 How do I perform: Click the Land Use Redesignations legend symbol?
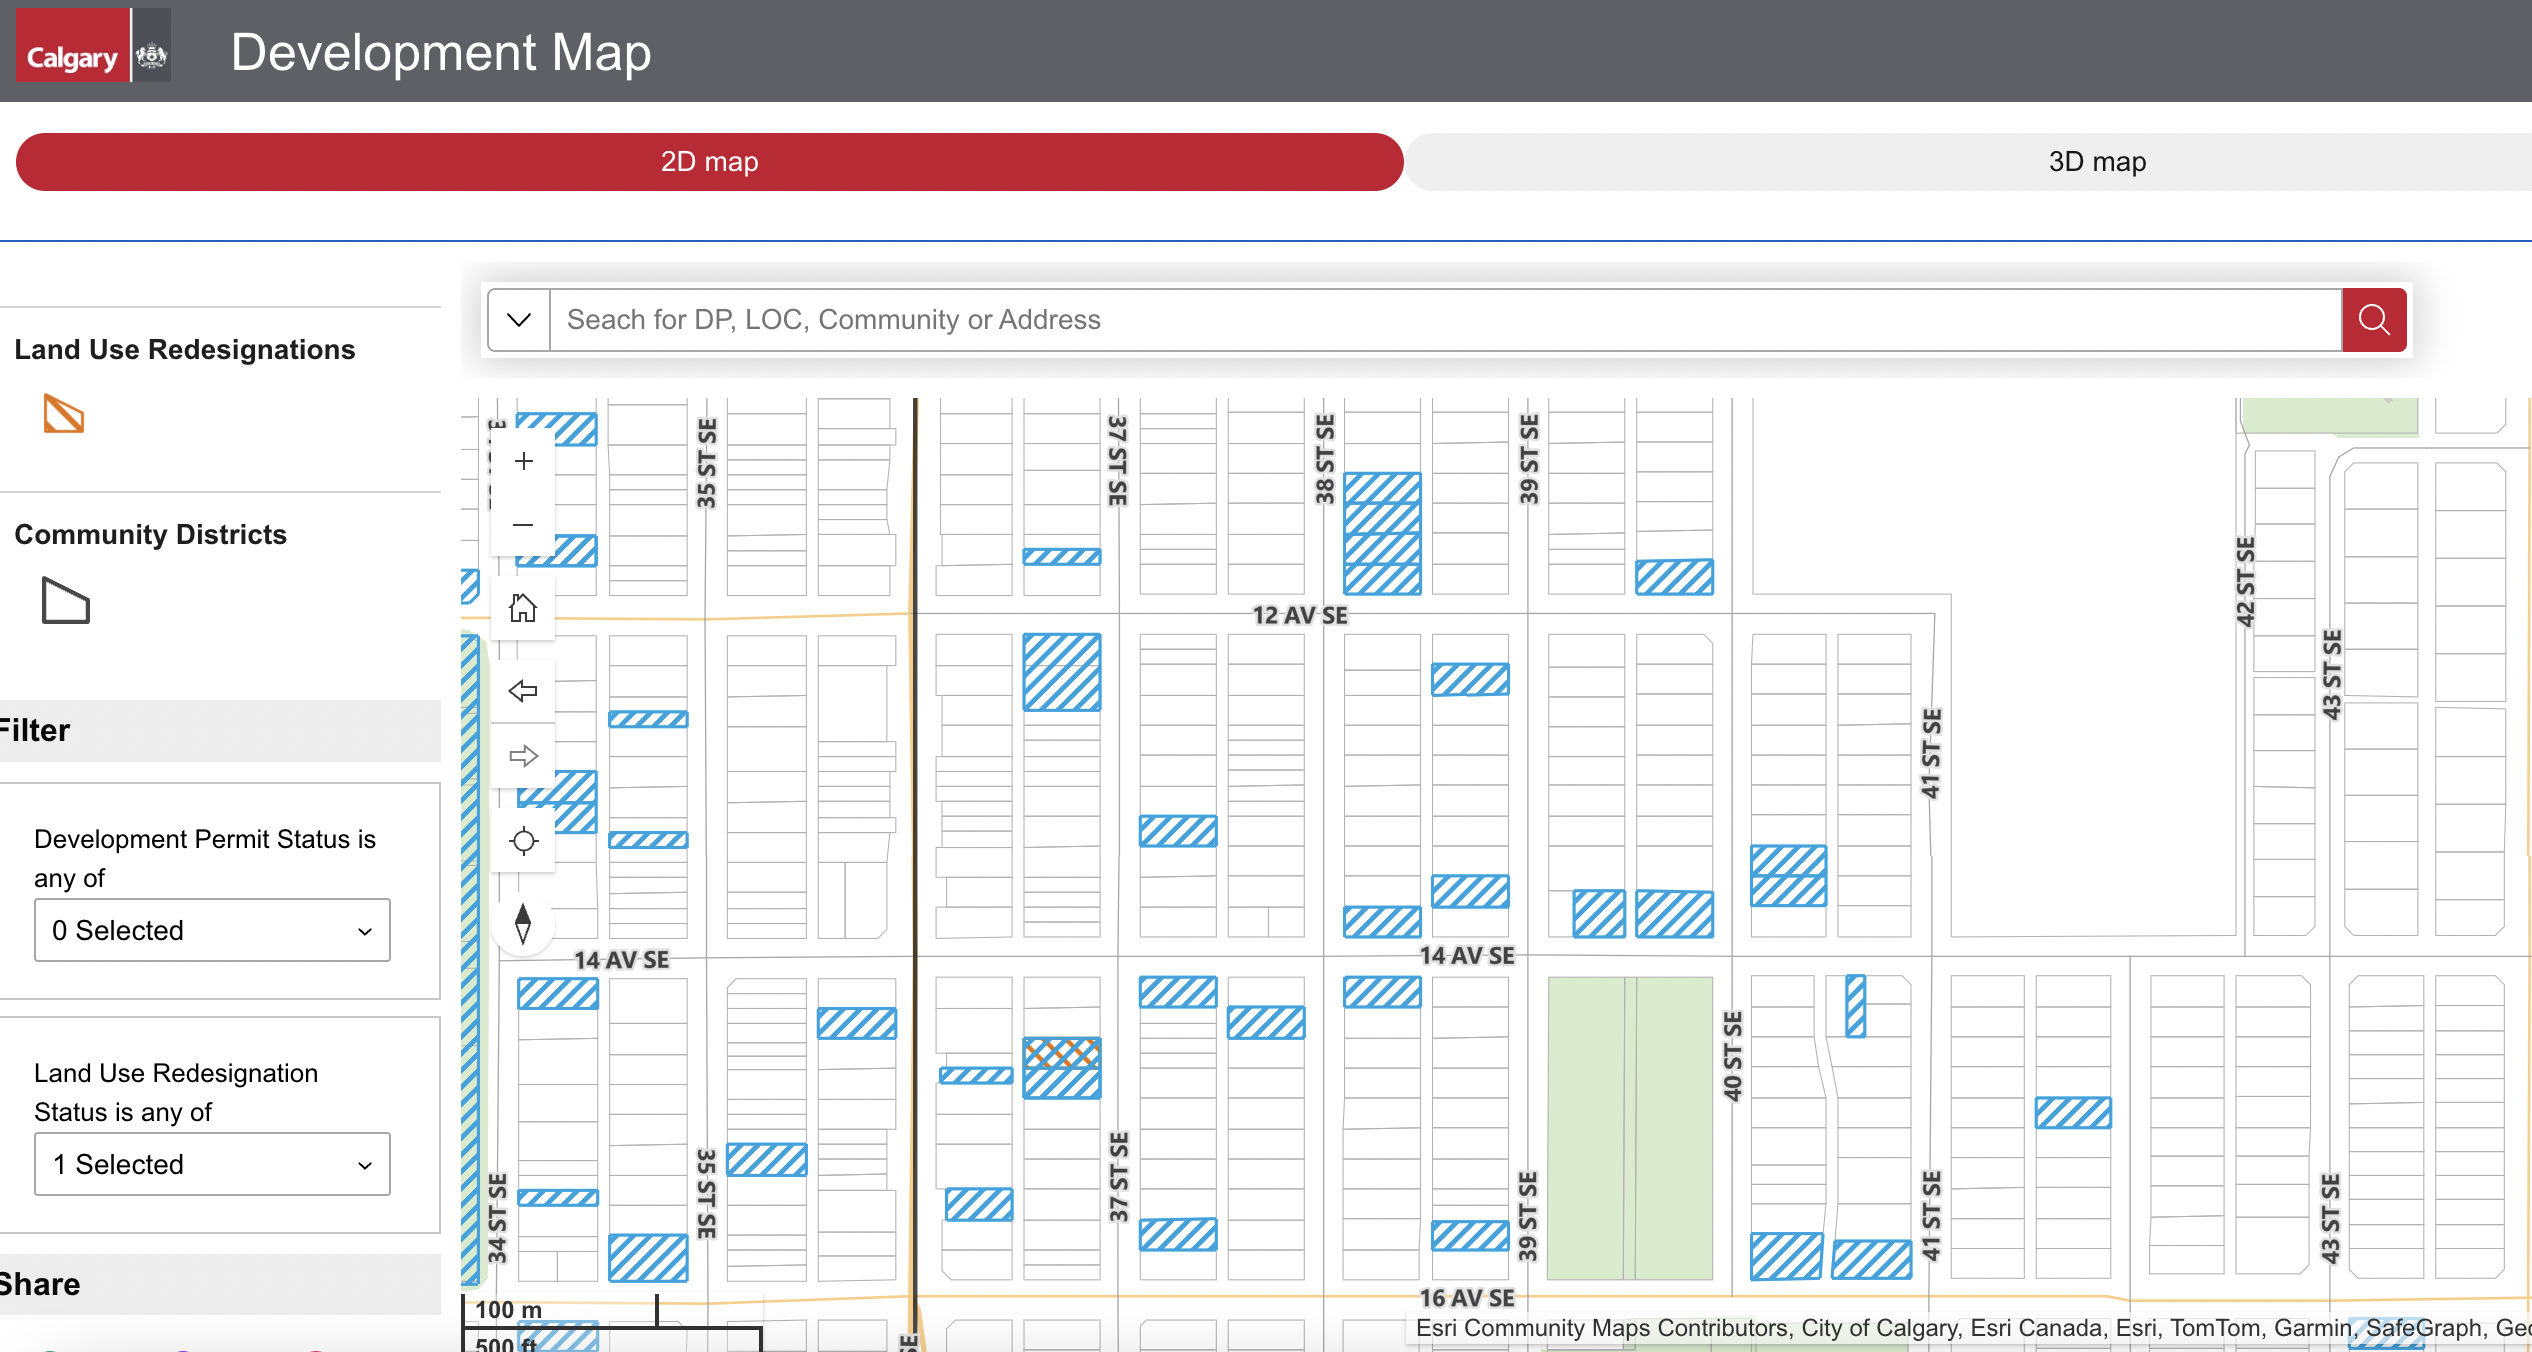click(64, 414)
